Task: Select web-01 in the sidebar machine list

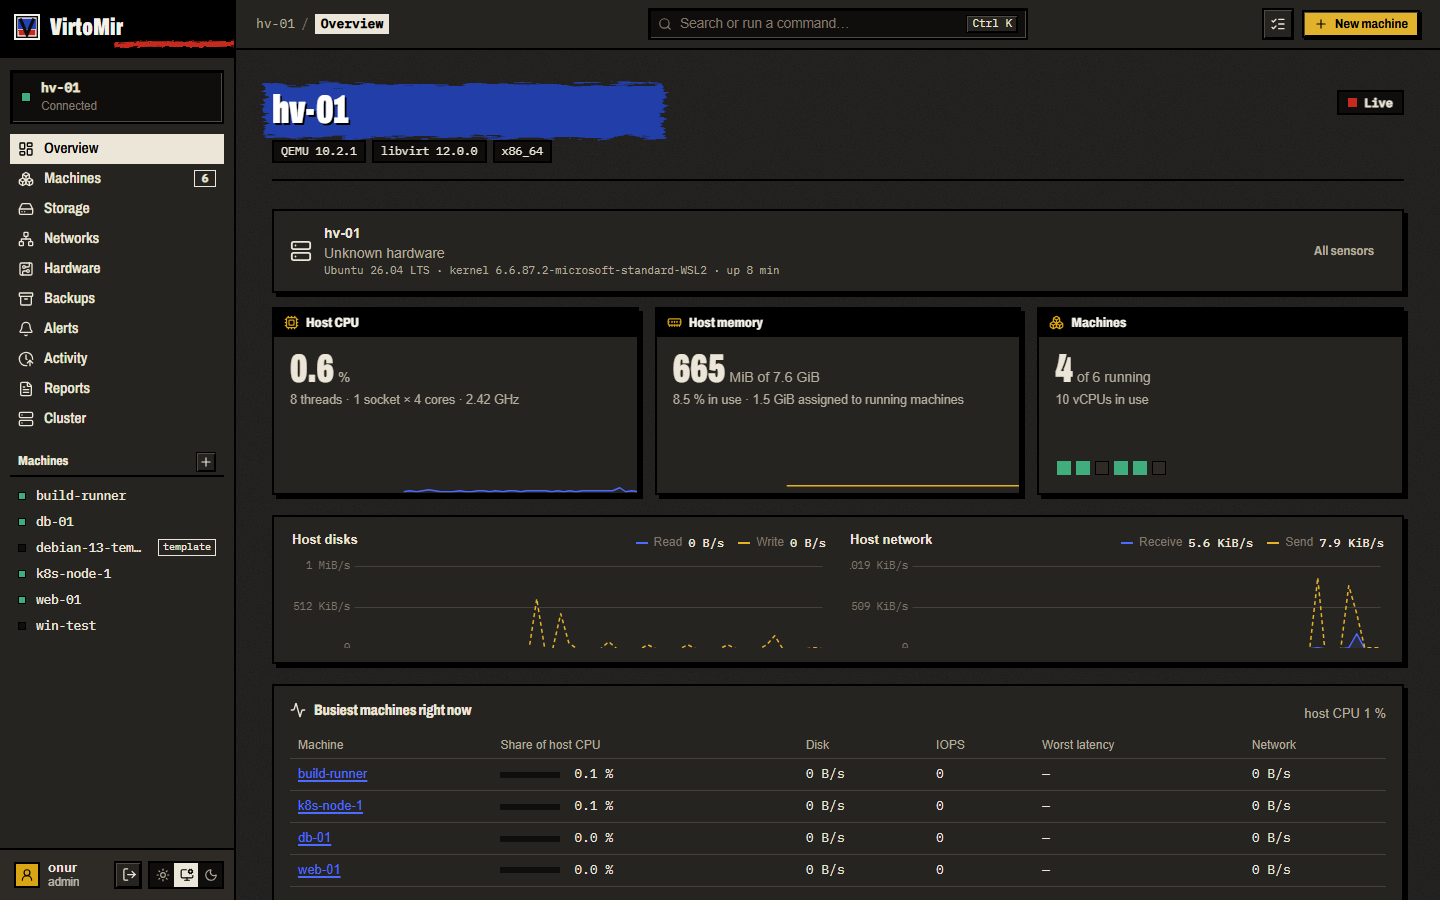Action: point(117,599)
